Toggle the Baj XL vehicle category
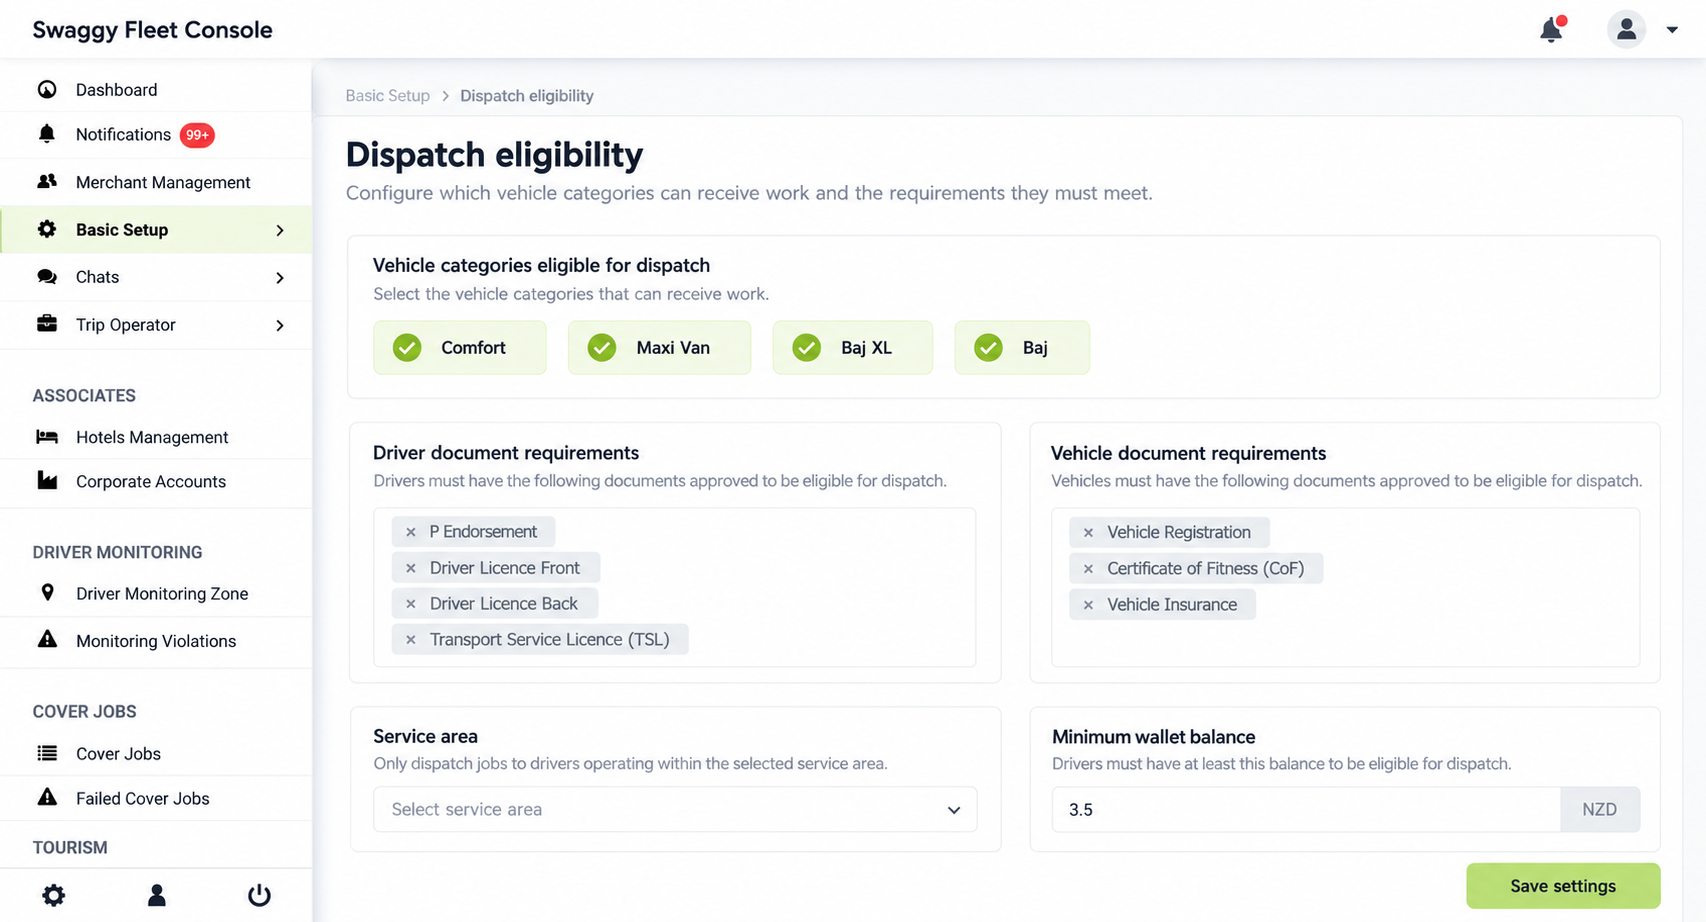Viewport: 1706px width, 922px height. 853,348
